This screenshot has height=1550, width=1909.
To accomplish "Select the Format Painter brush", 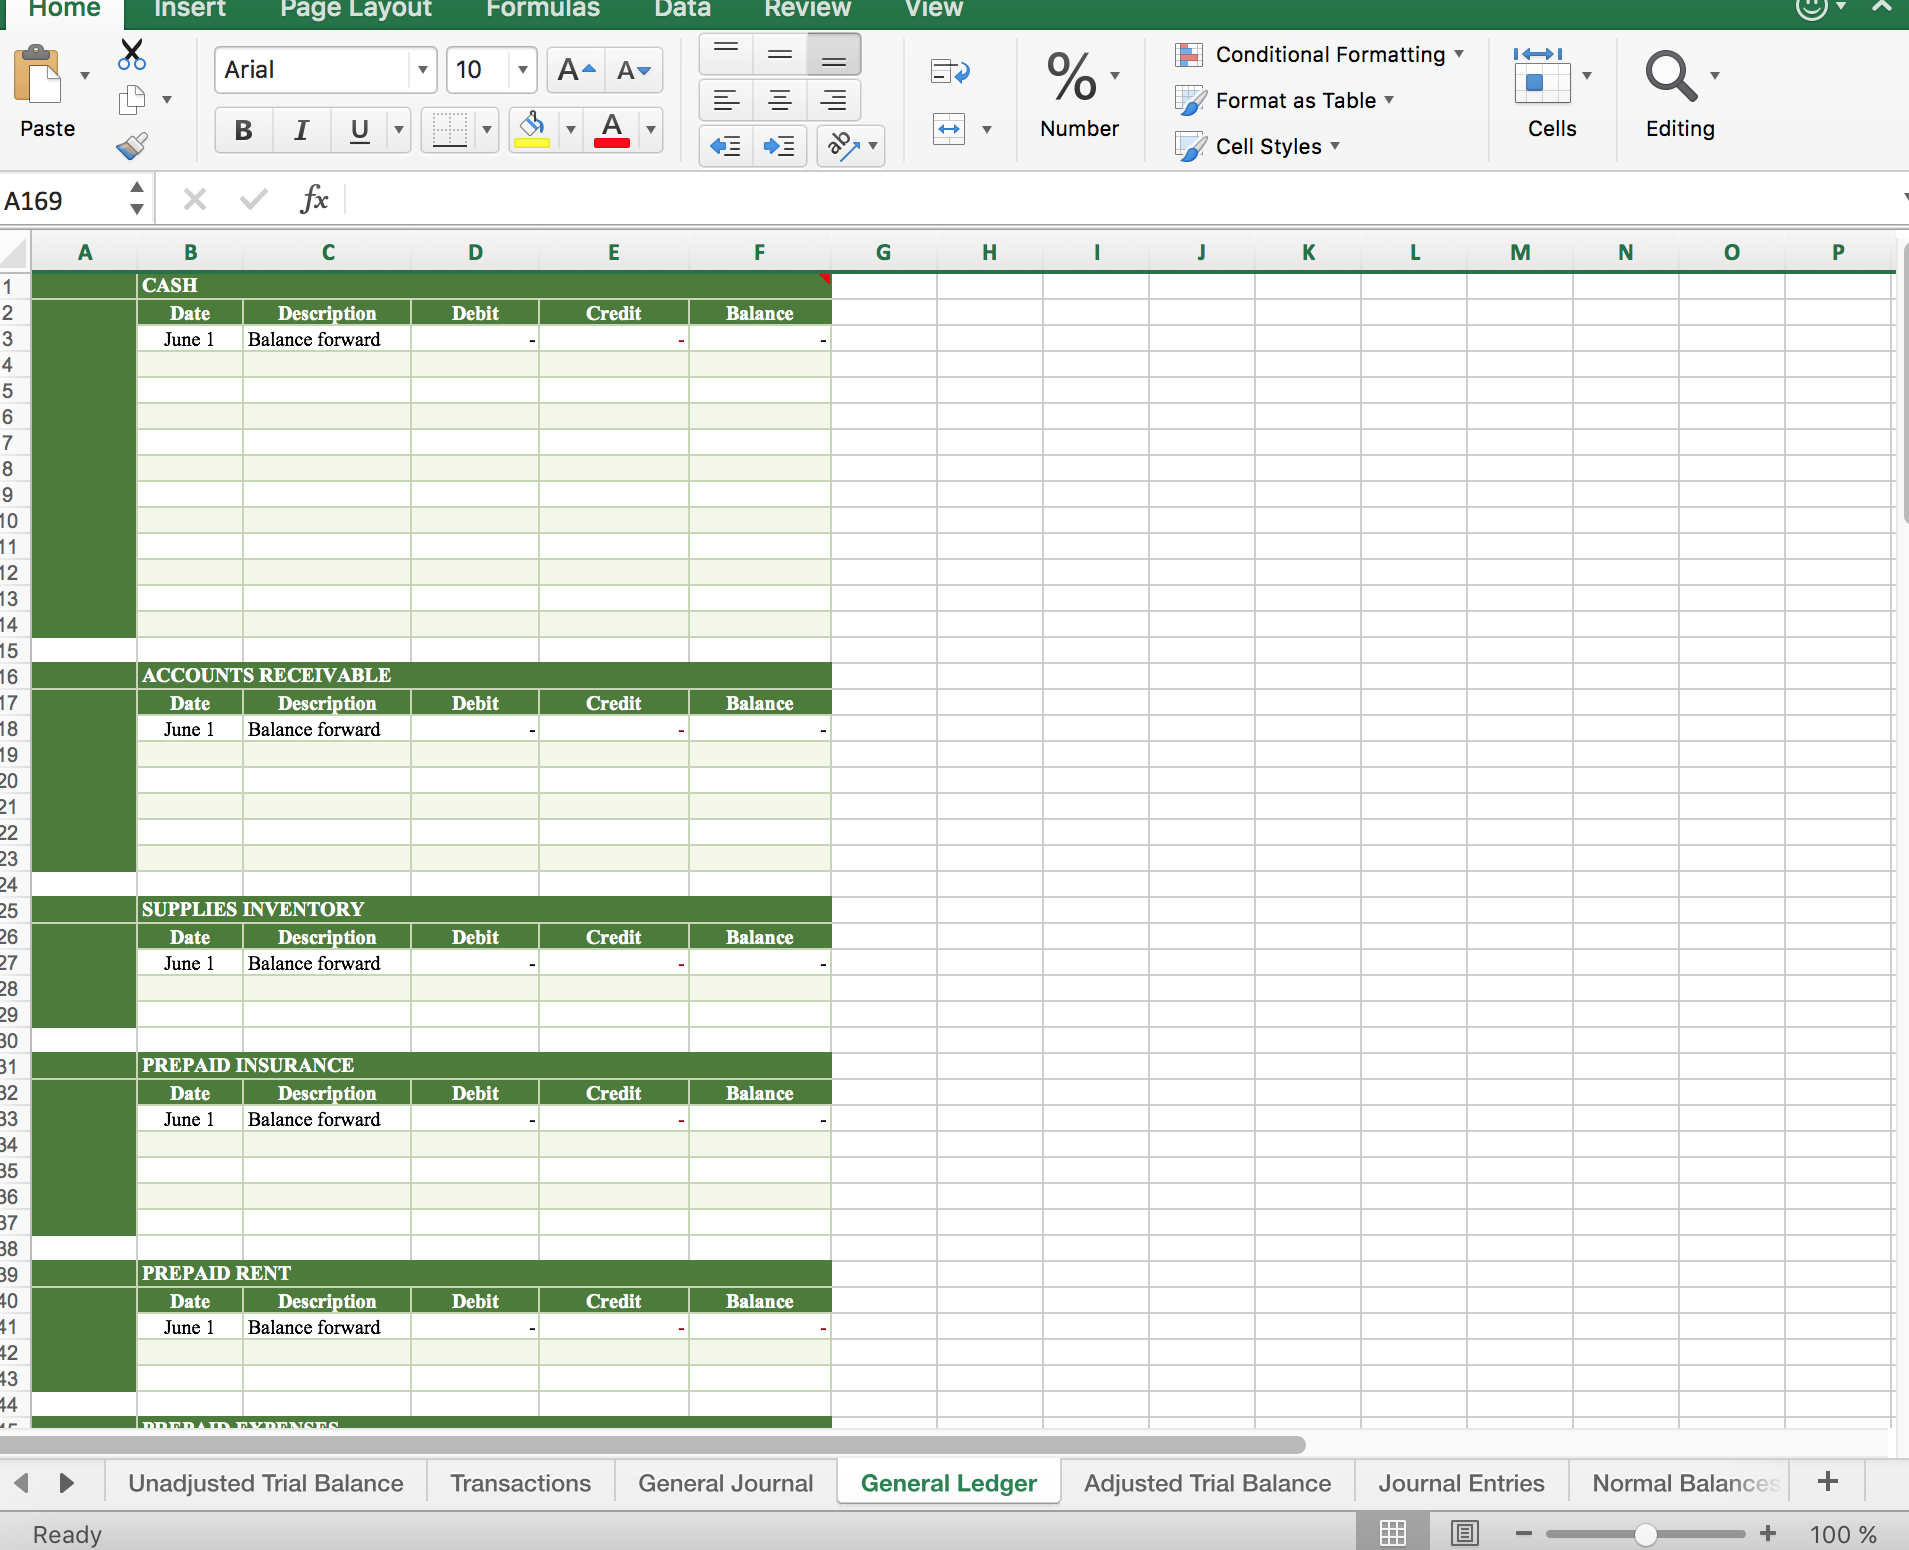I will point(132,146).
